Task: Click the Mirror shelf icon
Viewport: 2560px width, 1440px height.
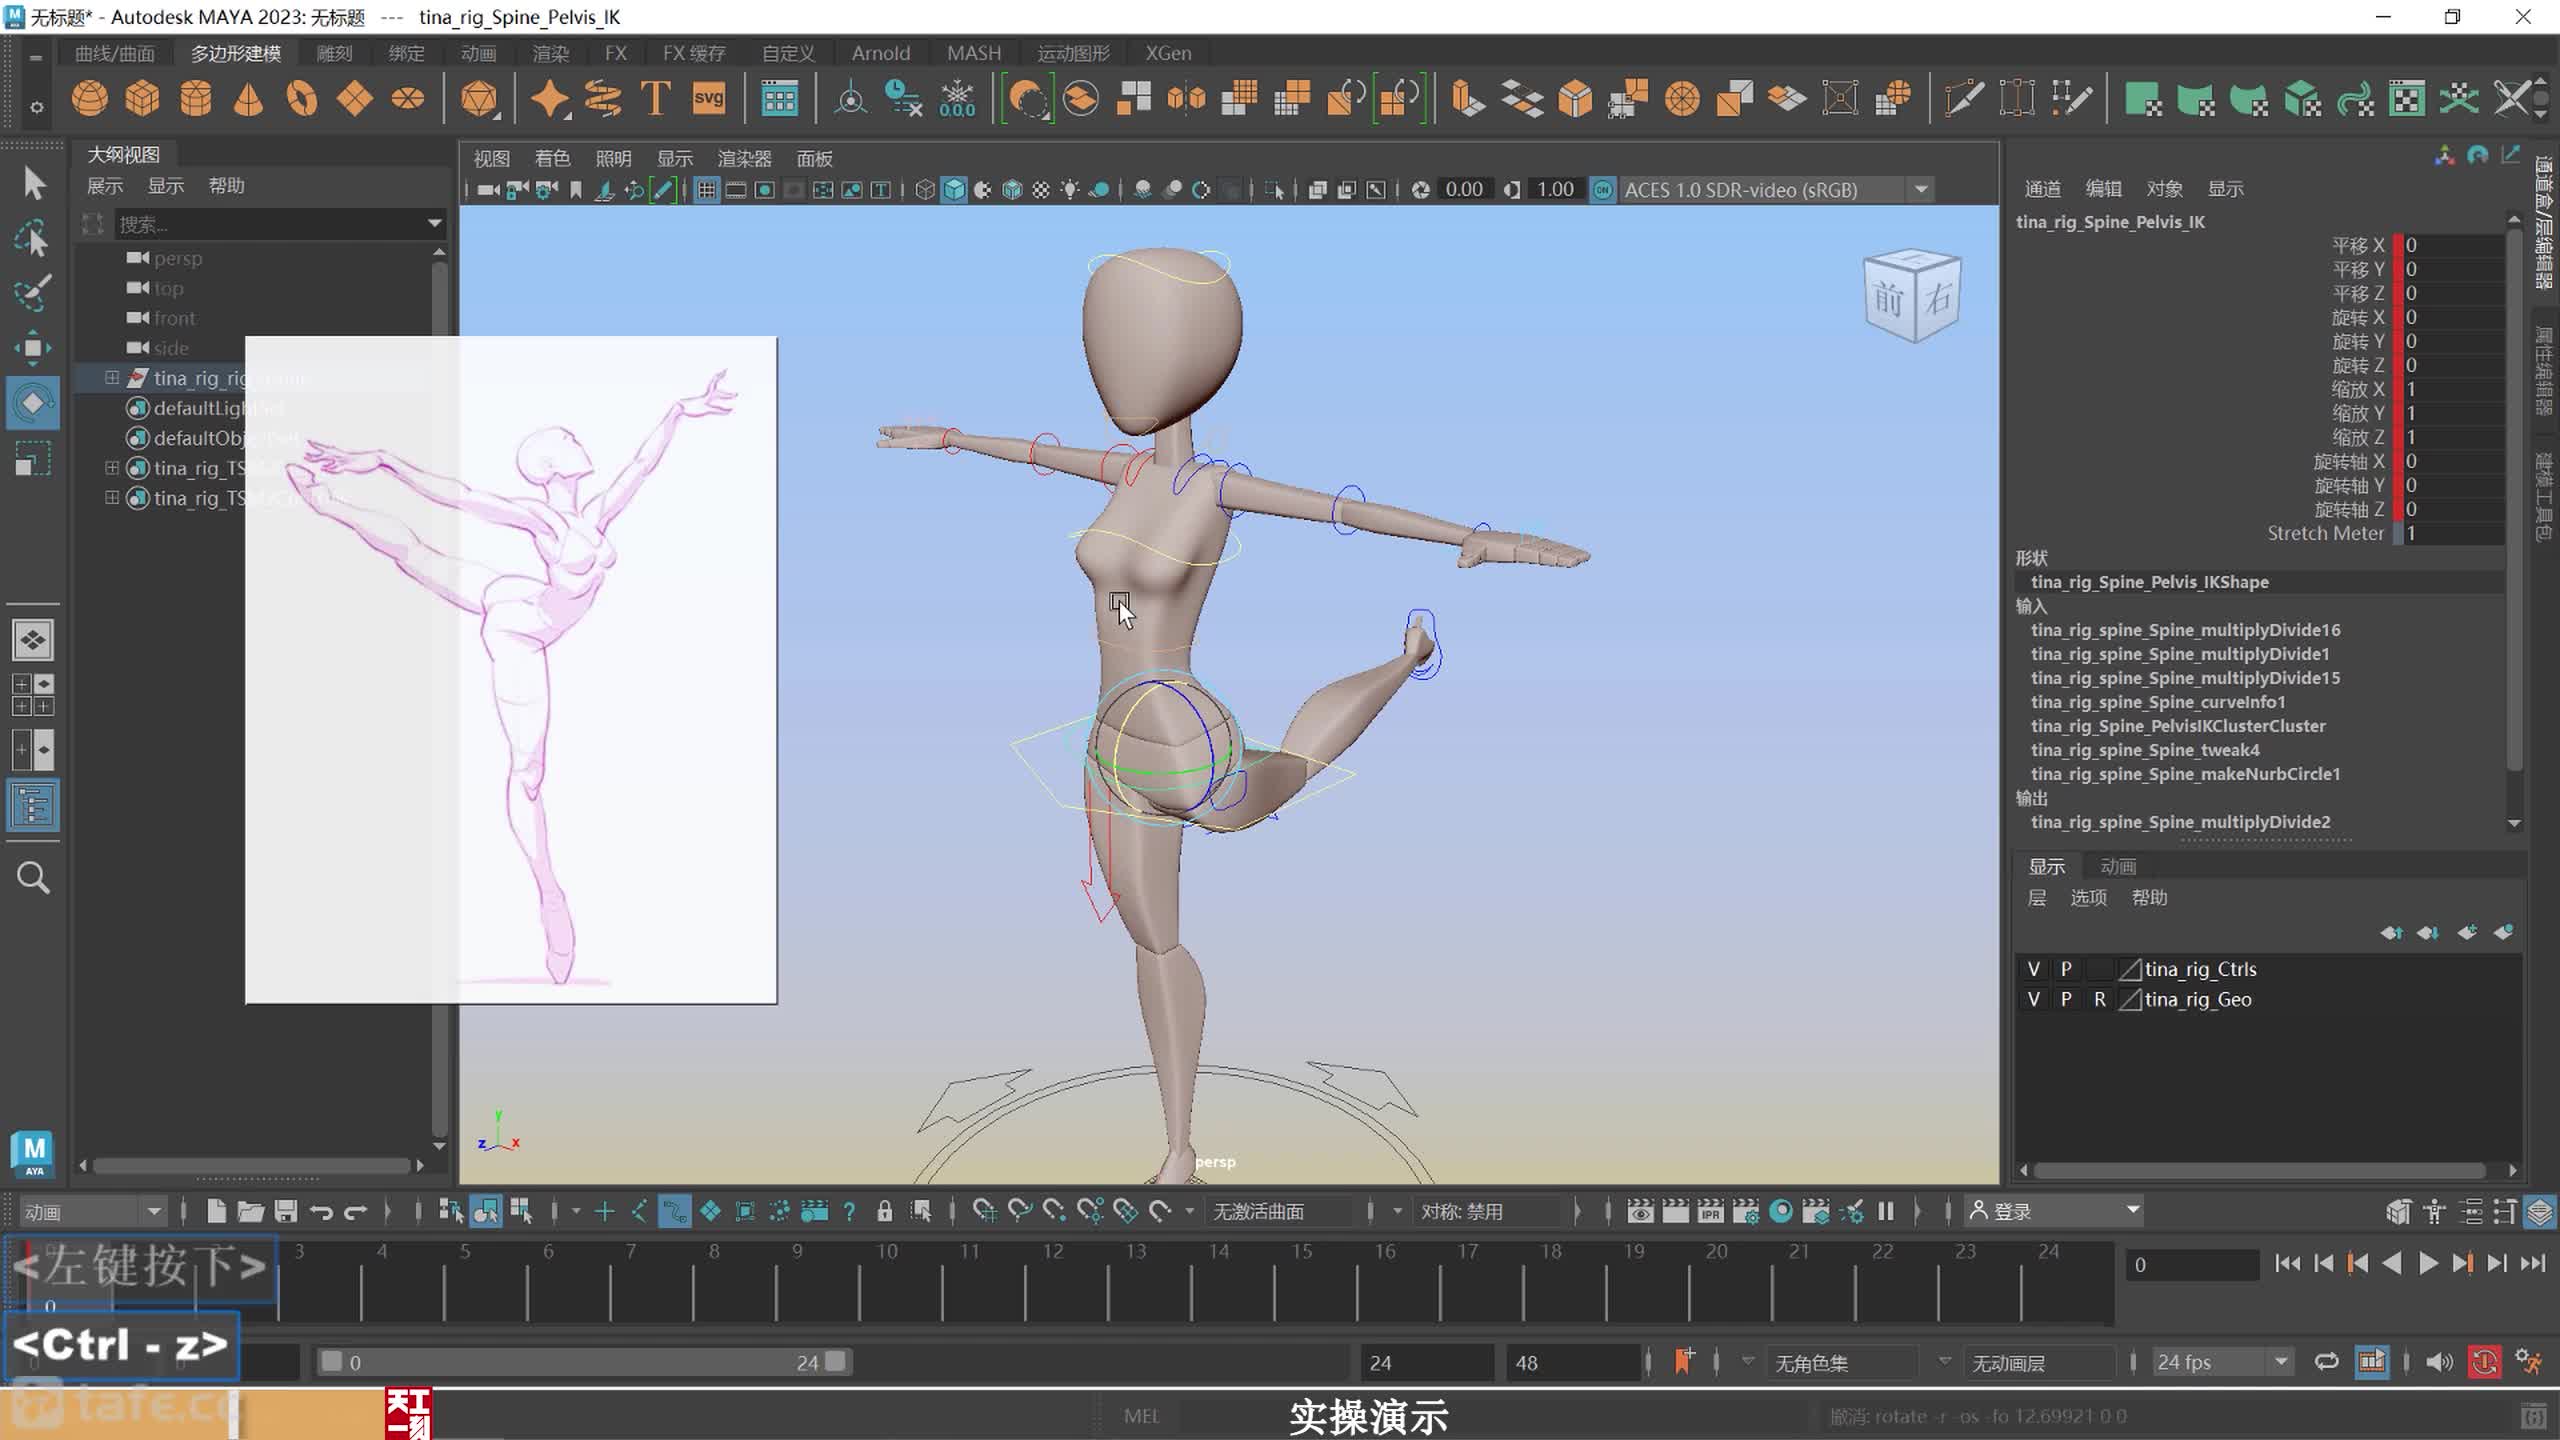Action: coord(1186,99)
